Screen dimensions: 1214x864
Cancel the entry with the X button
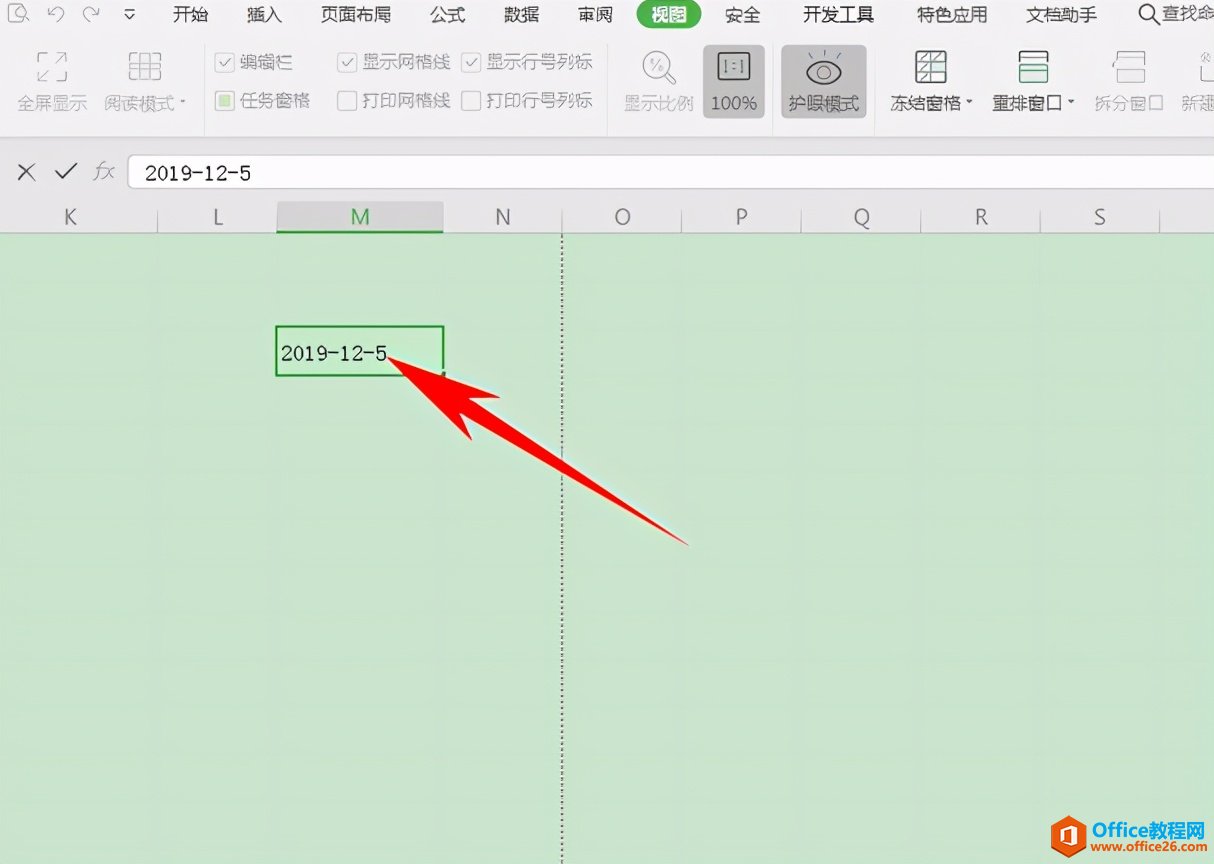(x=27, y=172)
